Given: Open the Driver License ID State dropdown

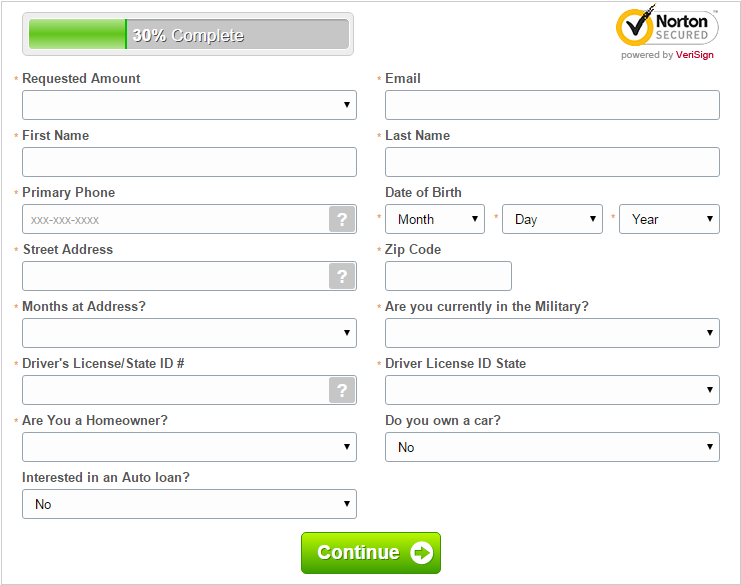Looking at the screenshot, I should click(x=552, y=390).
